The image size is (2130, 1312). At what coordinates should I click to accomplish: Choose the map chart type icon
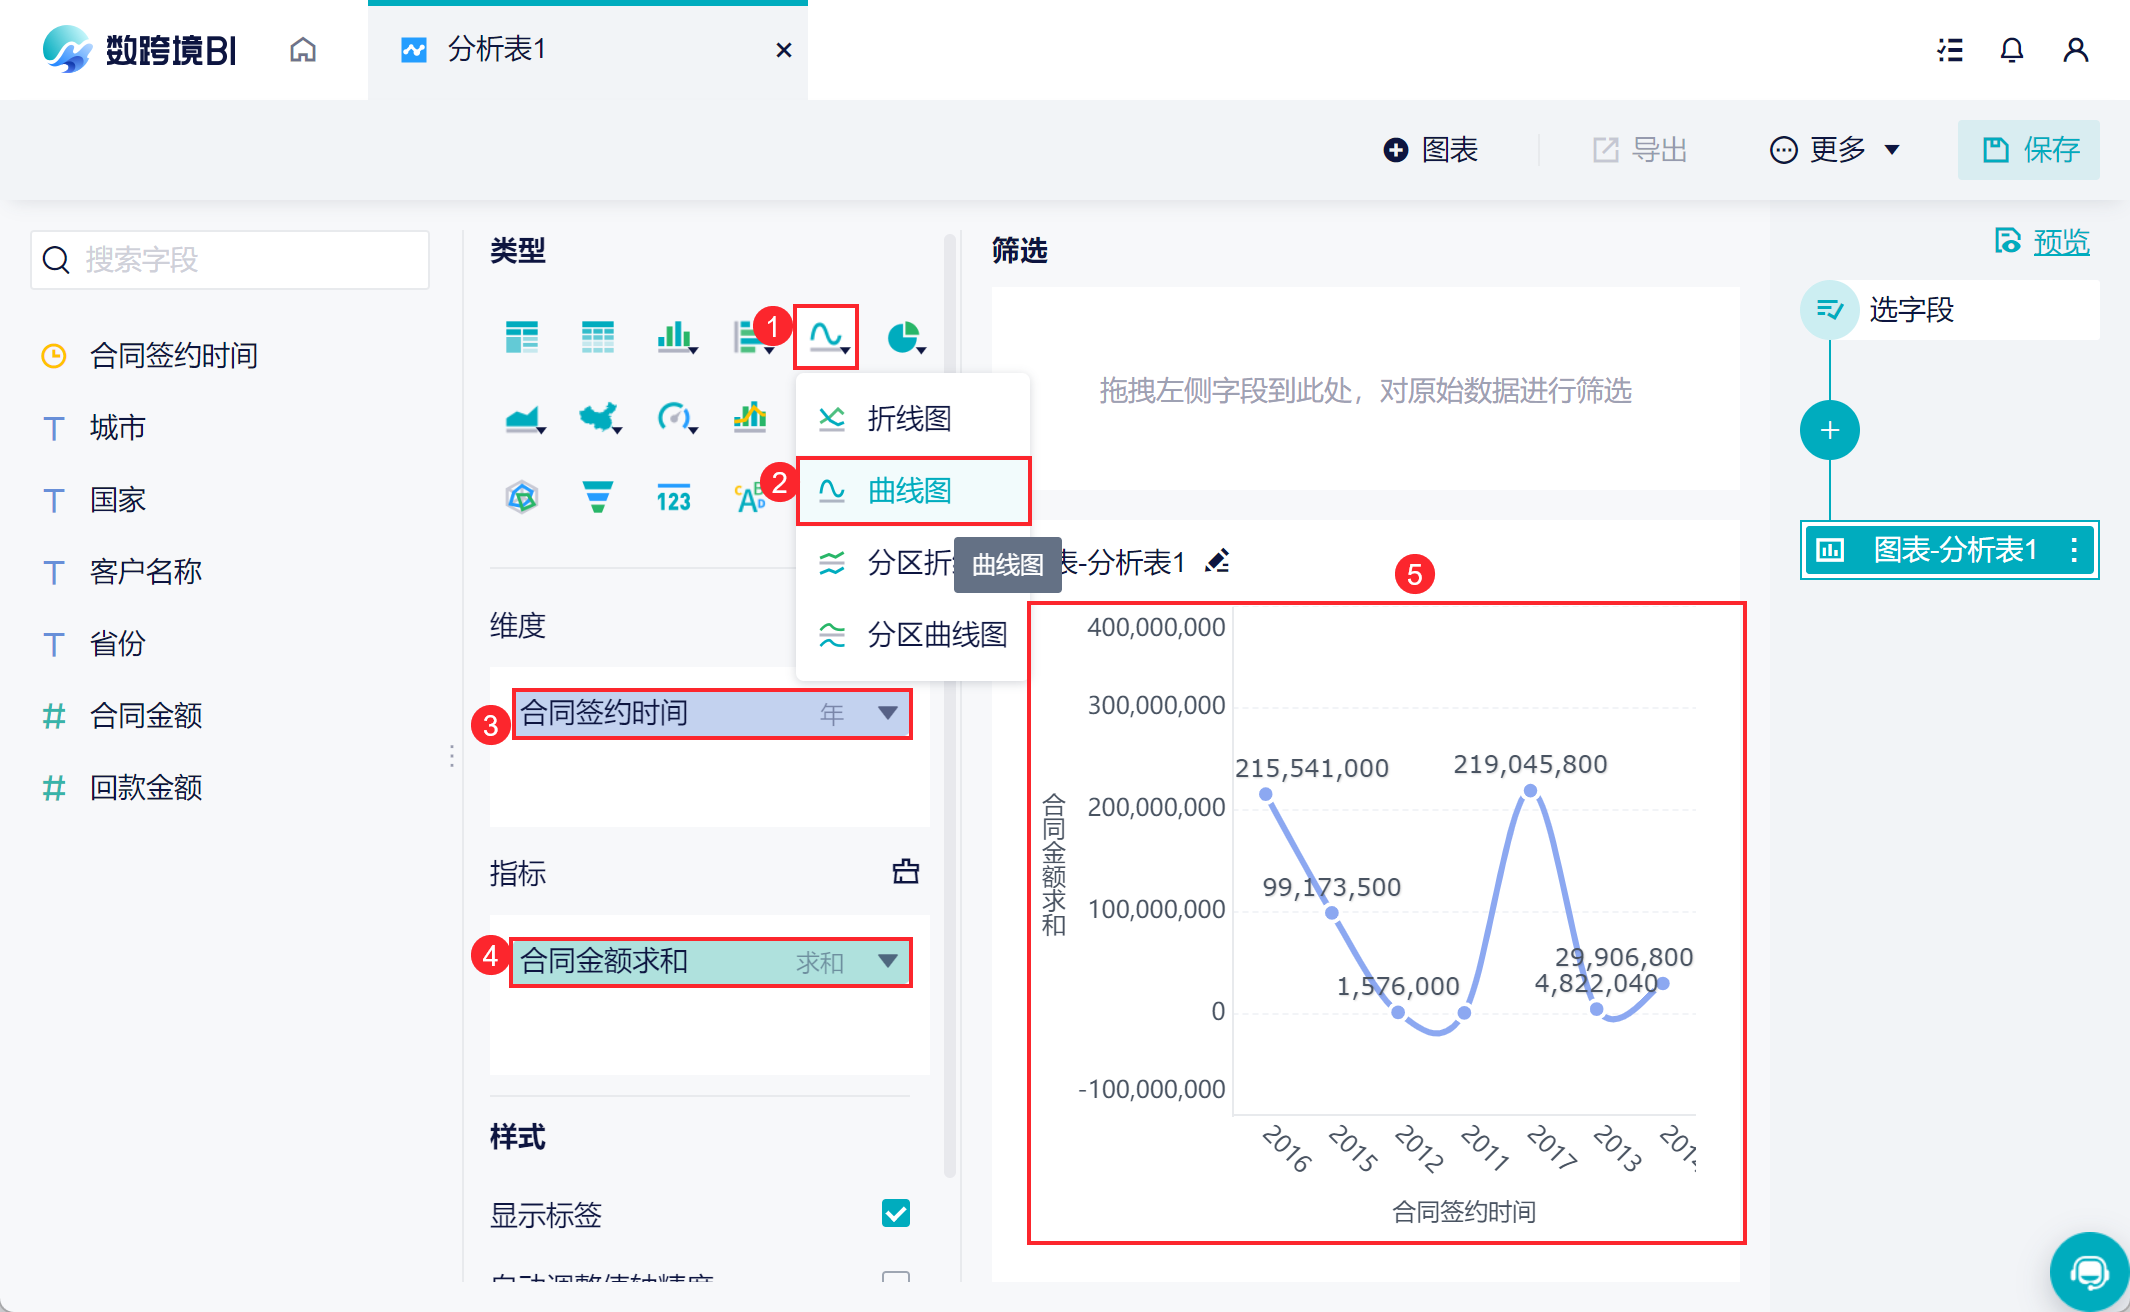tap(599, 417)
